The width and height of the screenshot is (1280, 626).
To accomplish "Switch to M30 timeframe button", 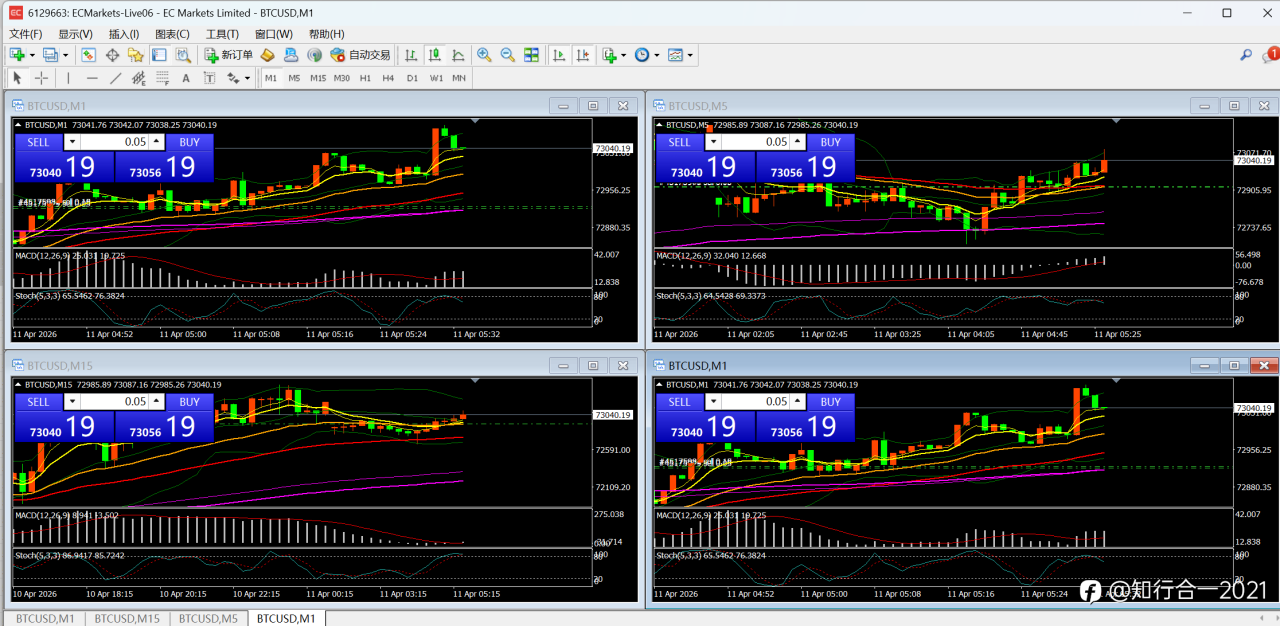I will (342, 78).
